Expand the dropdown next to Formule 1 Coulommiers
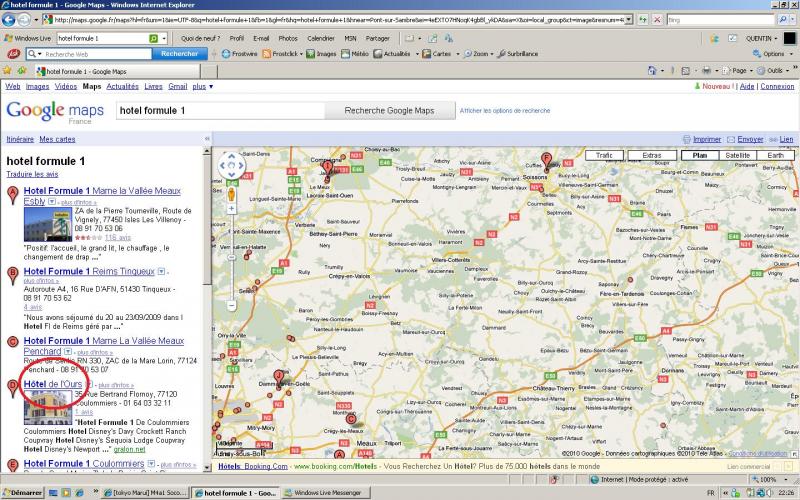Viewport: 800px width, 500px height. point(151,464)
